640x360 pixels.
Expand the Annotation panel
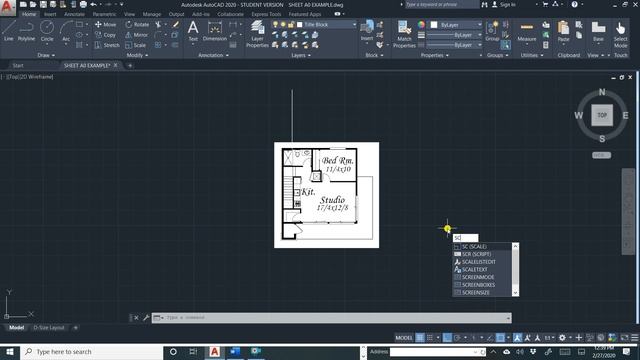(x=213, y=55)
